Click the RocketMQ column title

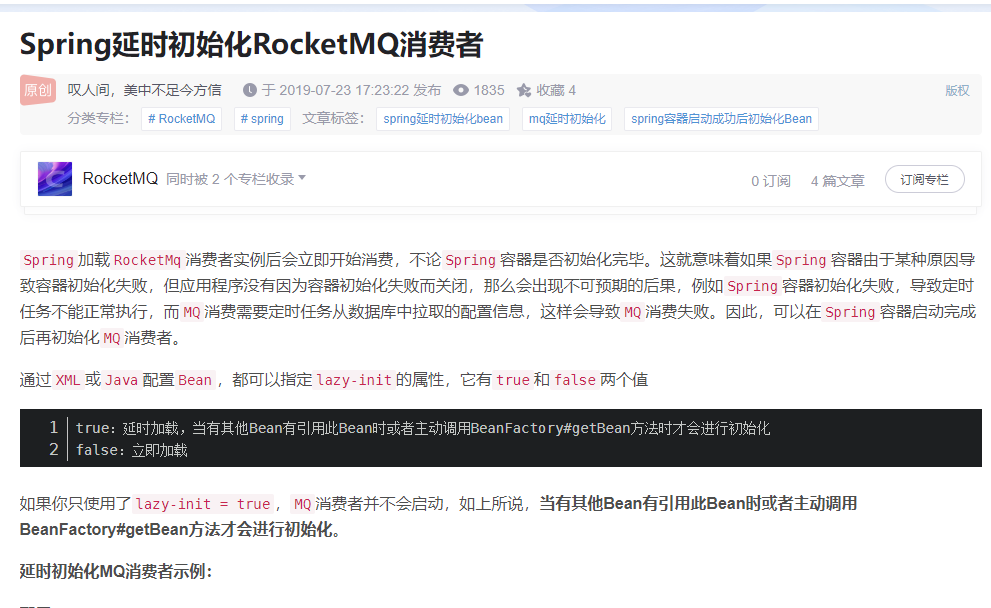[x=120, y=179]
